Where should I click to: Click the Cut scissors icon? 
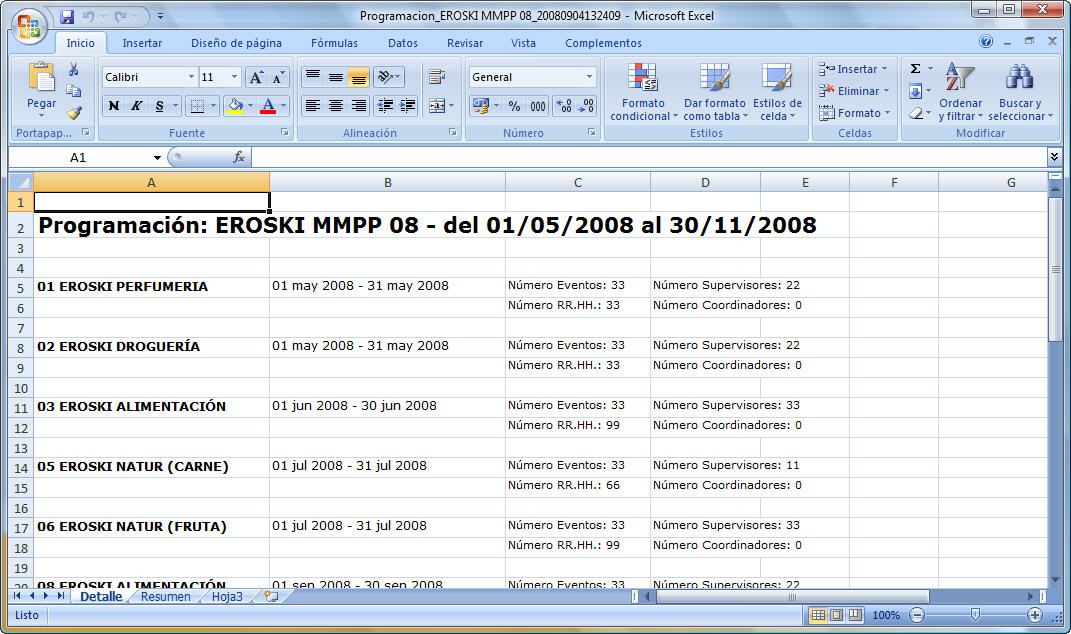pyautogui.click(x=74, y=69)
